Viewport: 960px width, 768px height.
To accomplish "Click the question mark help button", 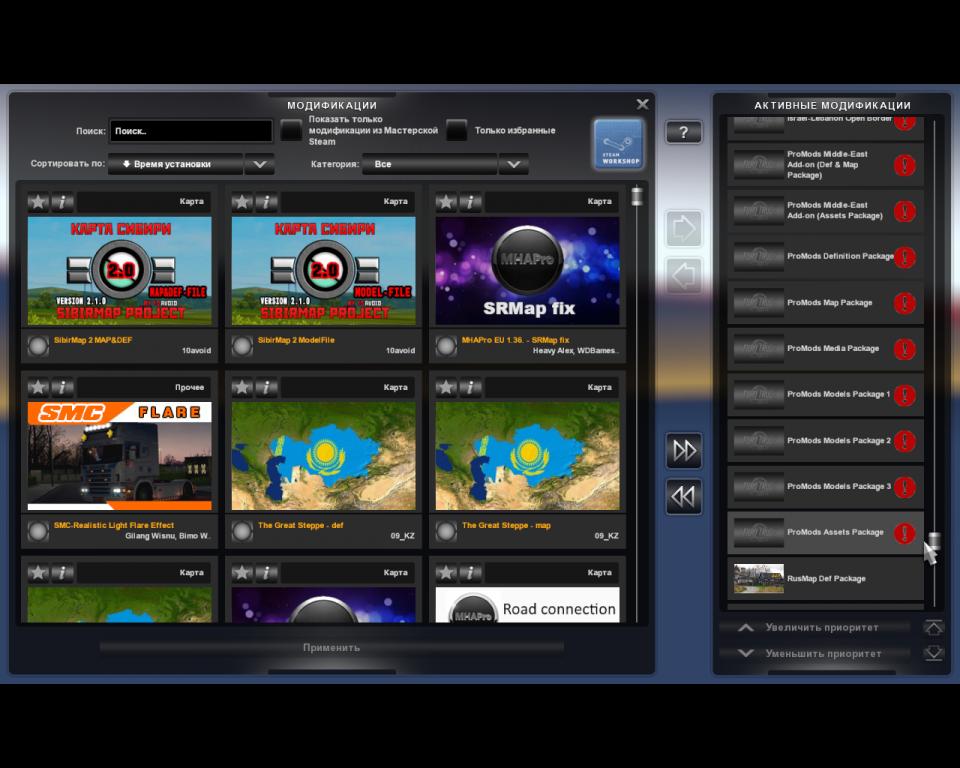I will [683, 132].
